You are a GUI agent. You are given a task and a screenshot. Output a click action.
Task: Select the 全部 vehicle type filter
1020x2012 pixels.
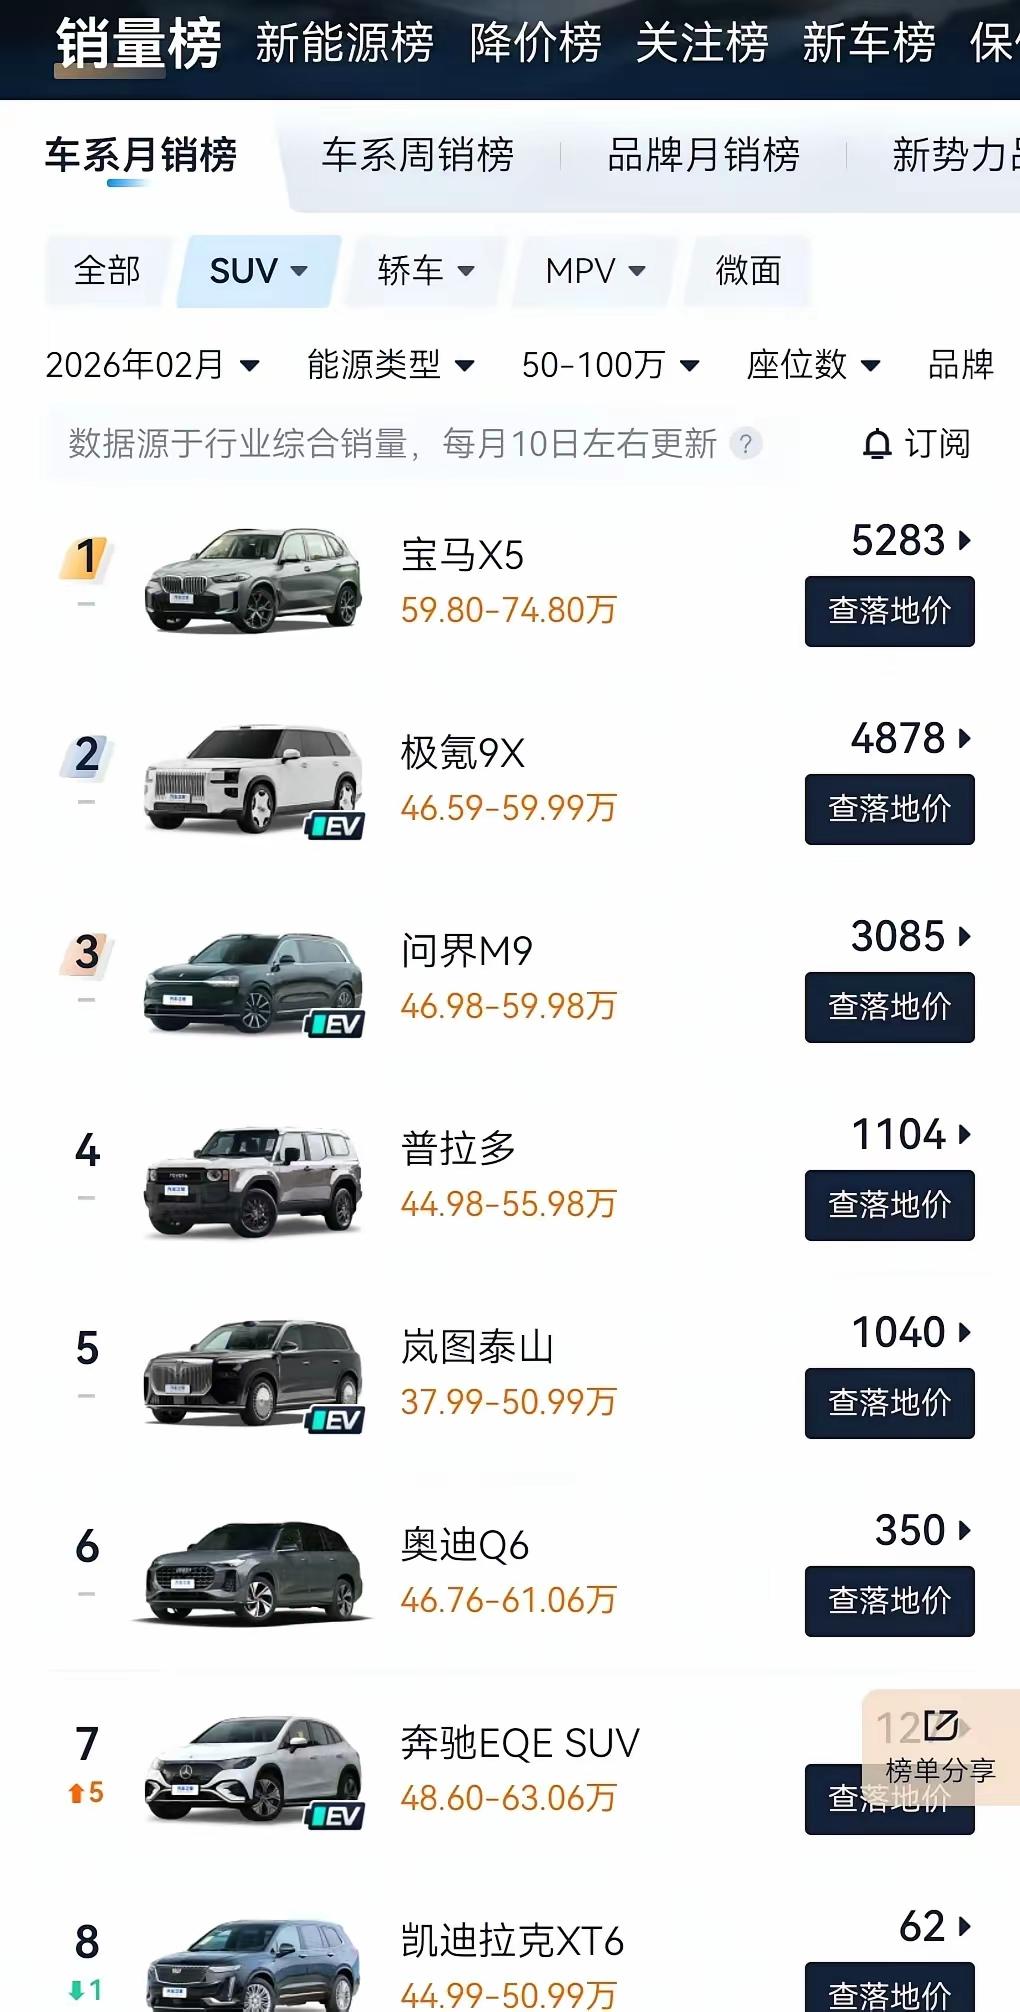pos(106,271)
